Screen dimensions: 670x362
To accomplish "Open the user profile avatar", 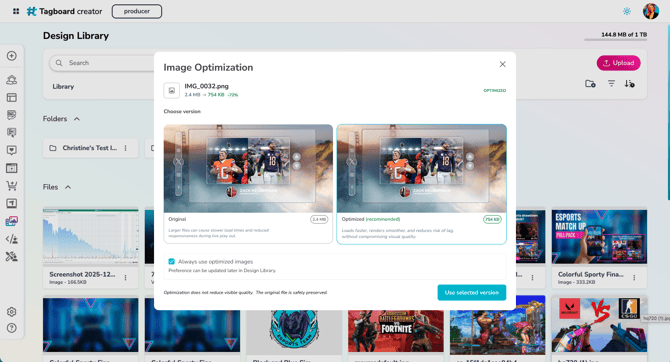I will point(650,11).
